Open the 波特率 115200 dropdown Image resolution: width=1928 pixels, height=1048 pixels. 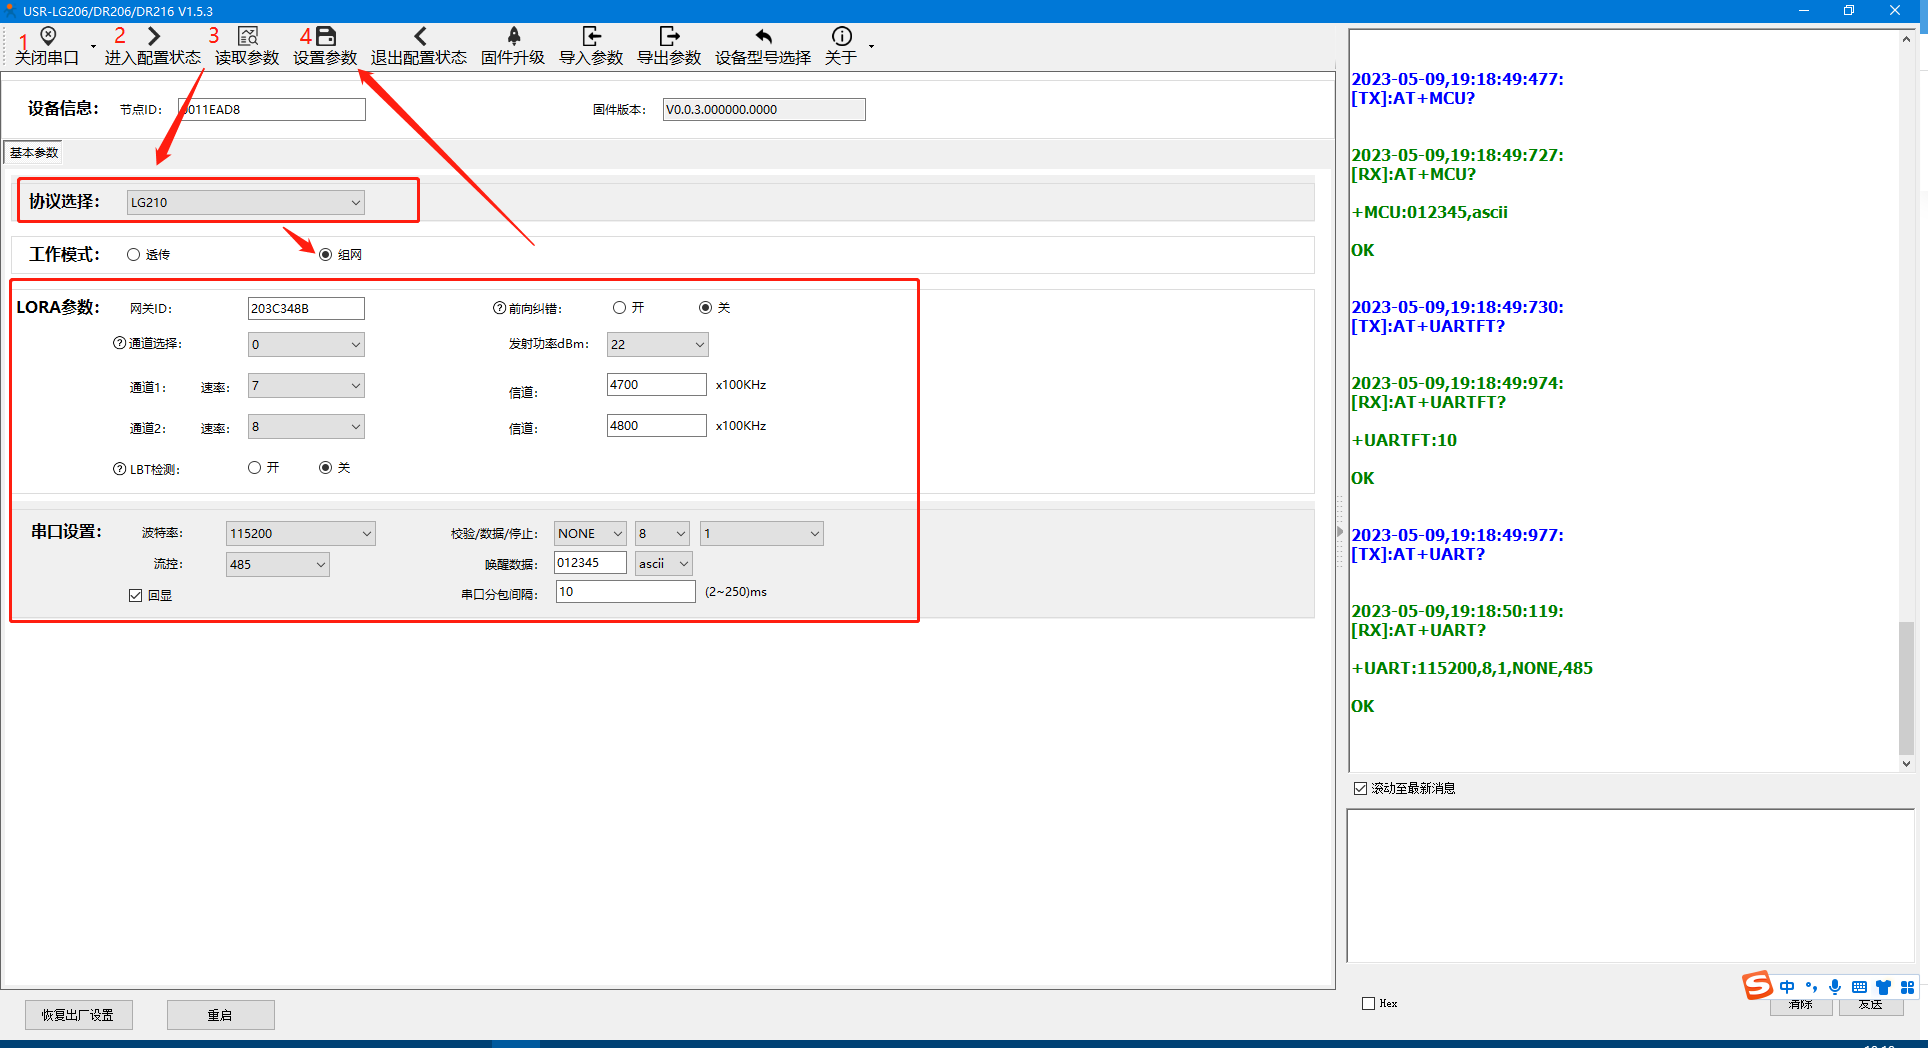pos(300,534)
